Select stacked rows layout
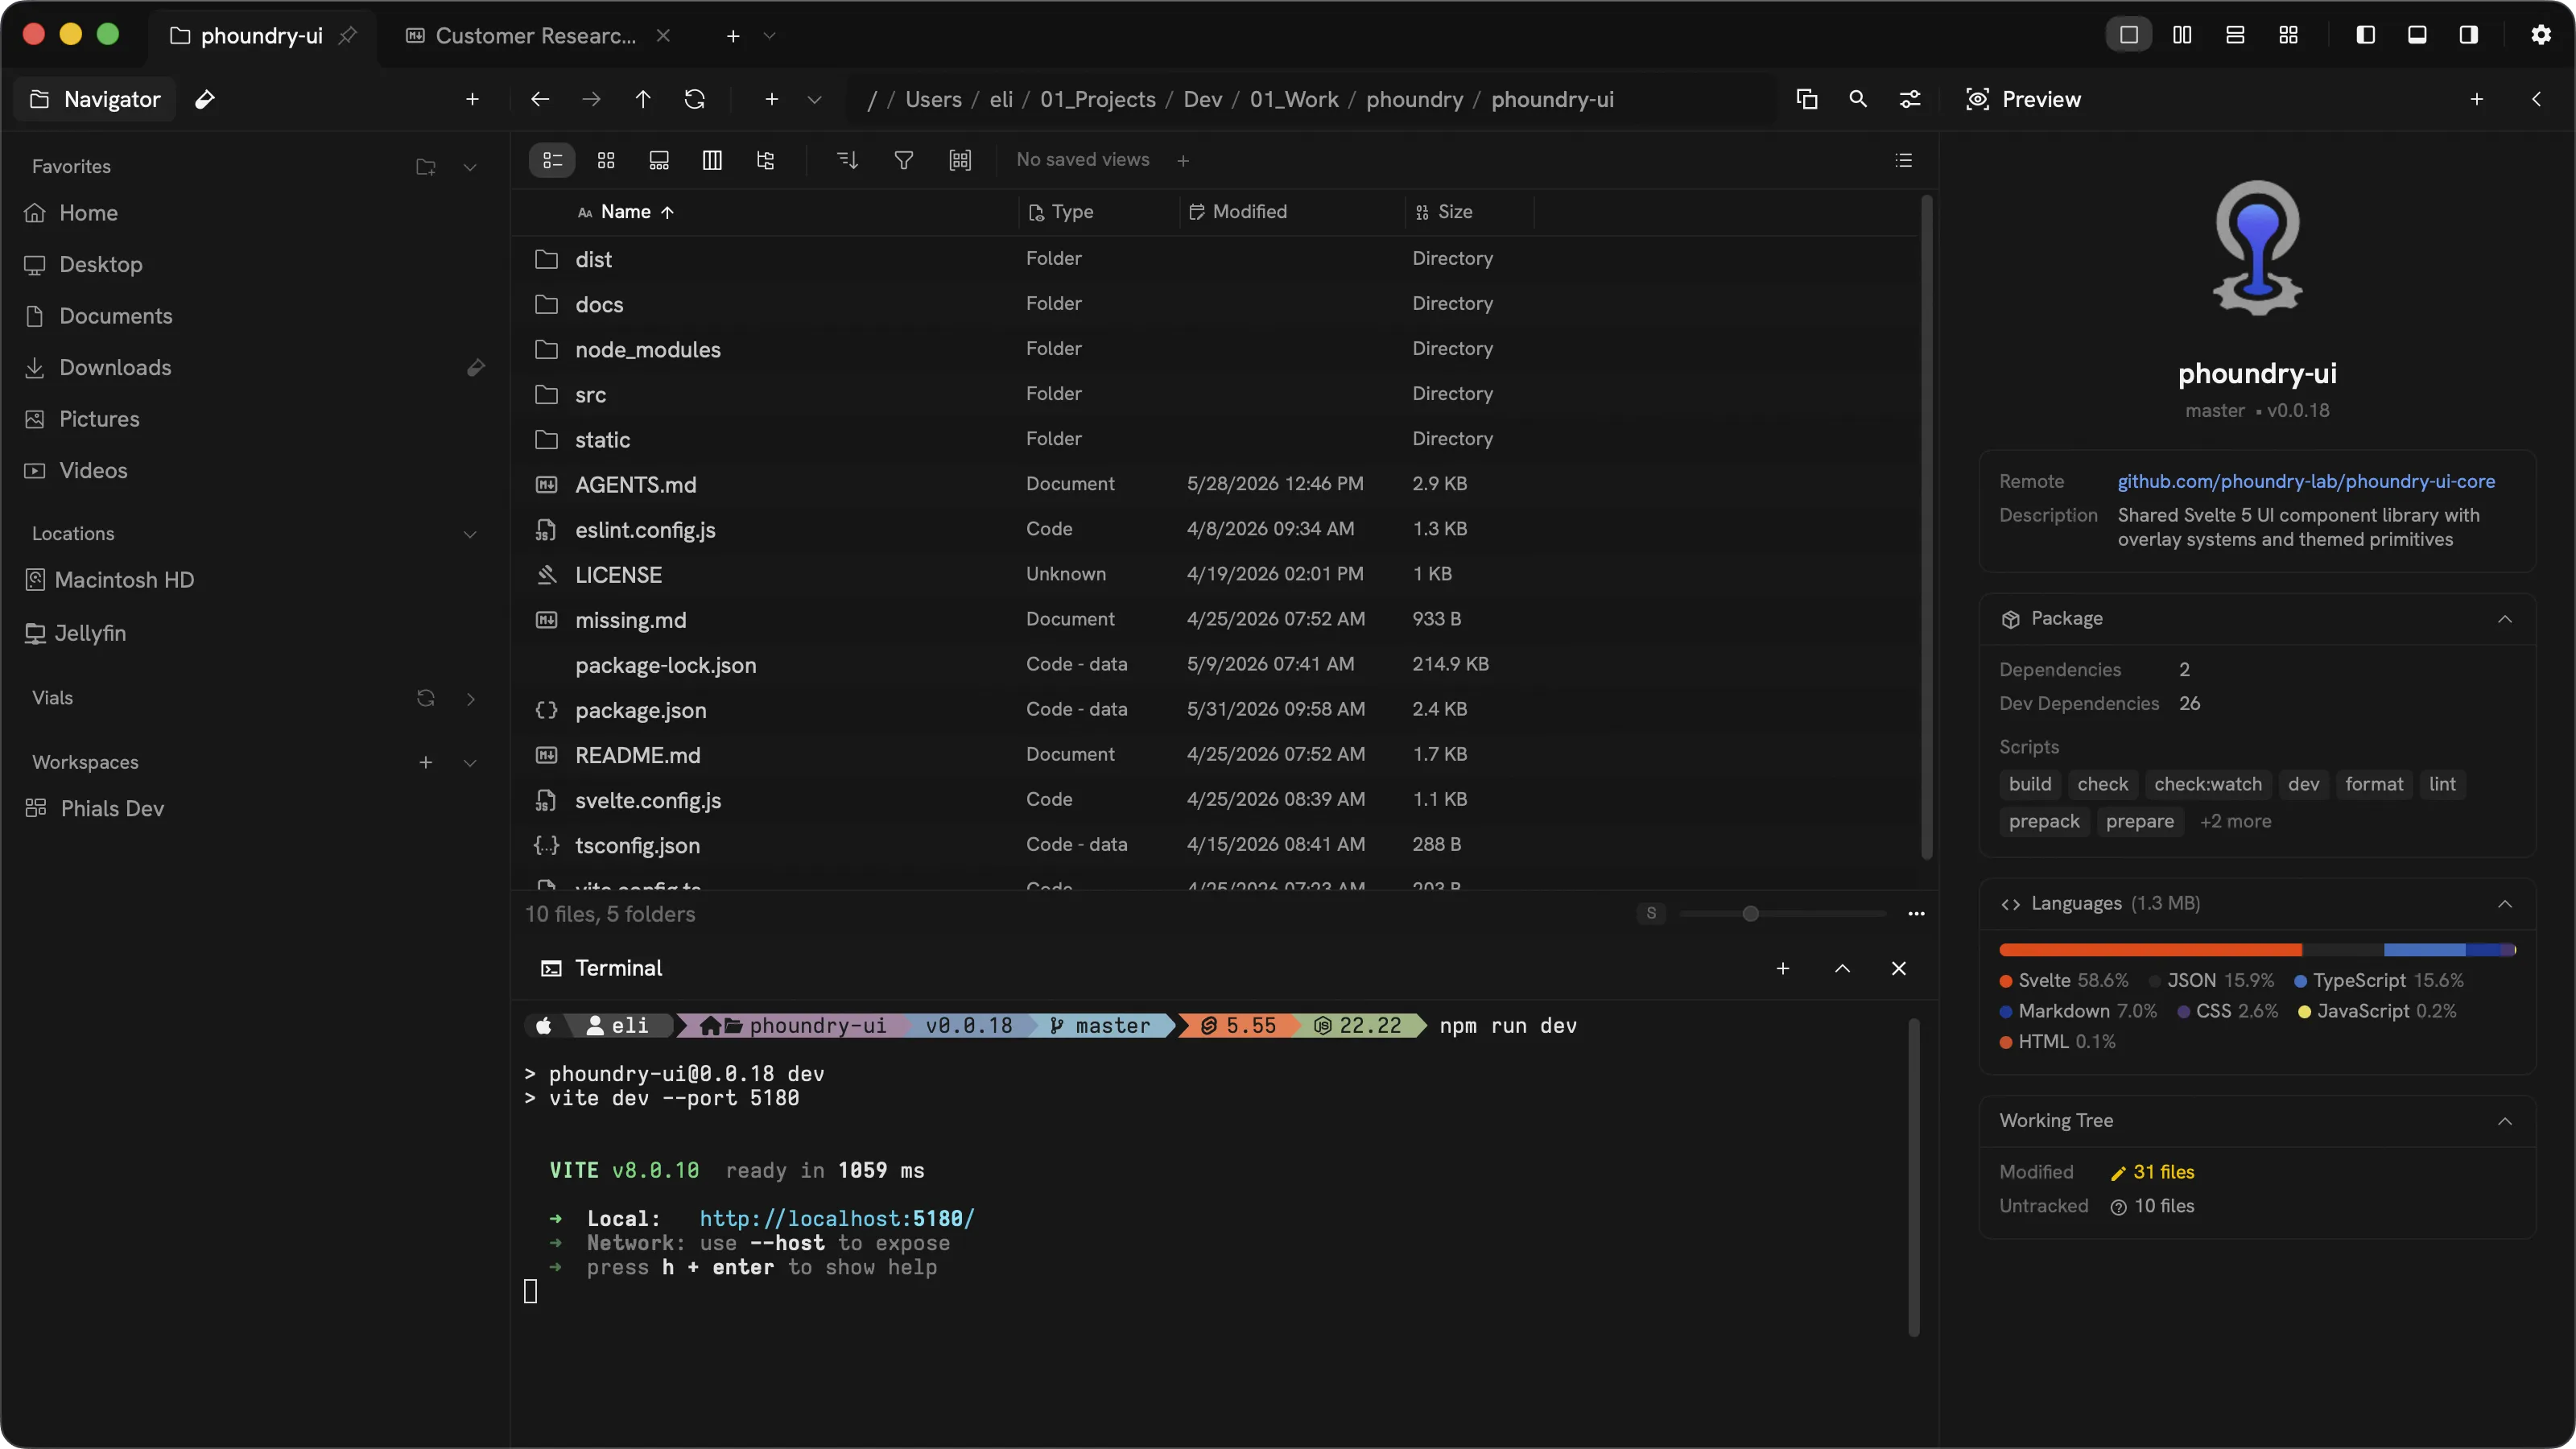 [x=2235, y=35]
